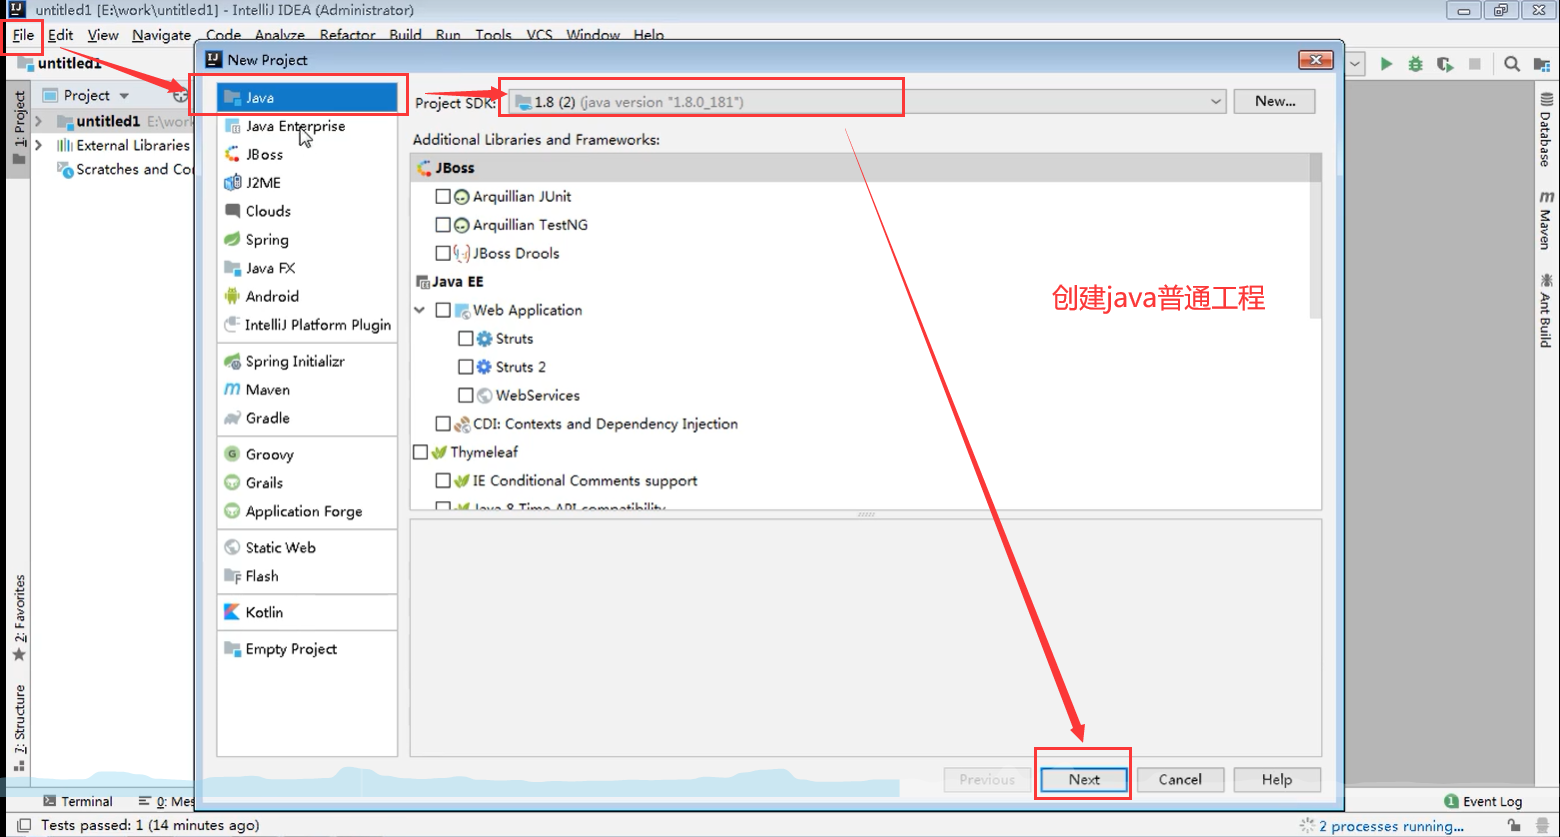The width and height of the screenshot is (1560, 837).
Task: Click the Cancel button
Action: [1180, 779]
